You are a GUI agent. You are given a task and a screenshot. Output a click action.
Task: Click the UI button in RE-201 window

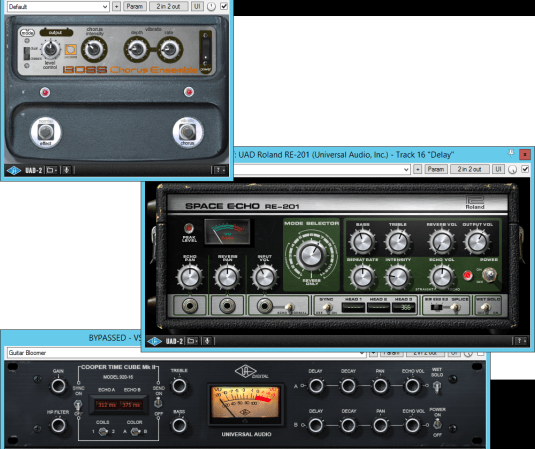(x=498, y=169)
